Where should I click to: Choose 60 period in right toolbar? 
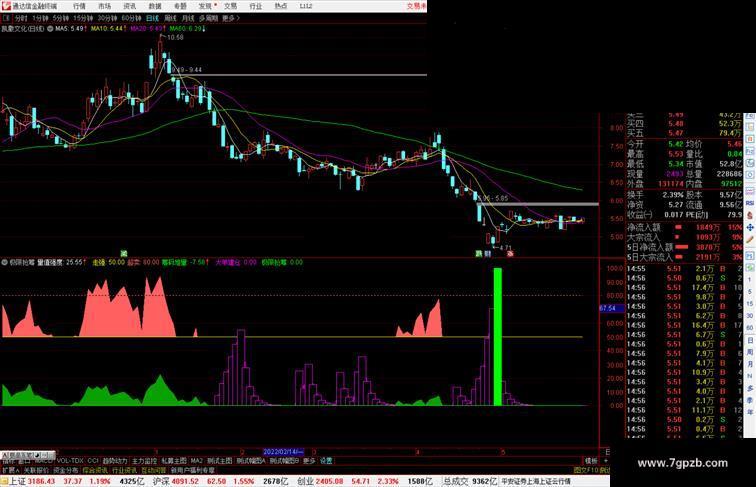(x=750, y=328)
